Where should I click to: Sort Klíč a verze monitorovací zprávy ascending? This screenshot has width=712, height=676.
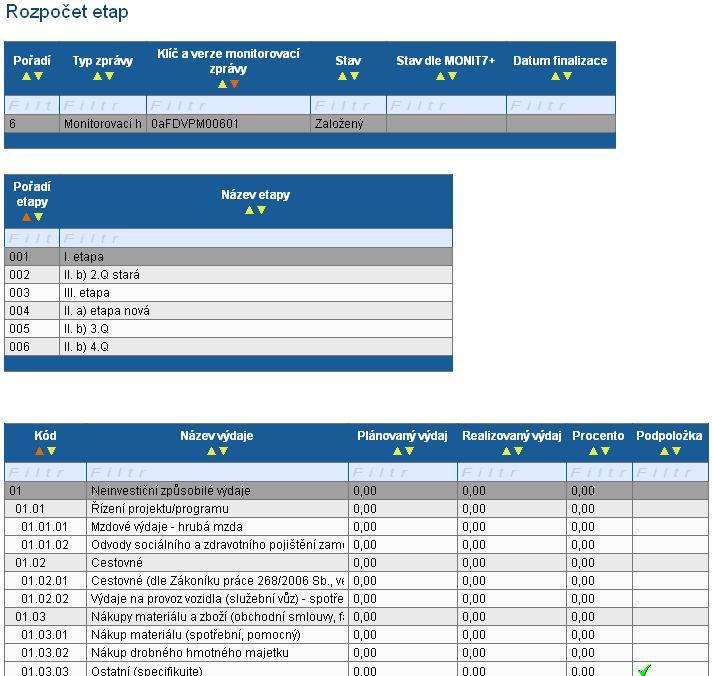point(222,84)
